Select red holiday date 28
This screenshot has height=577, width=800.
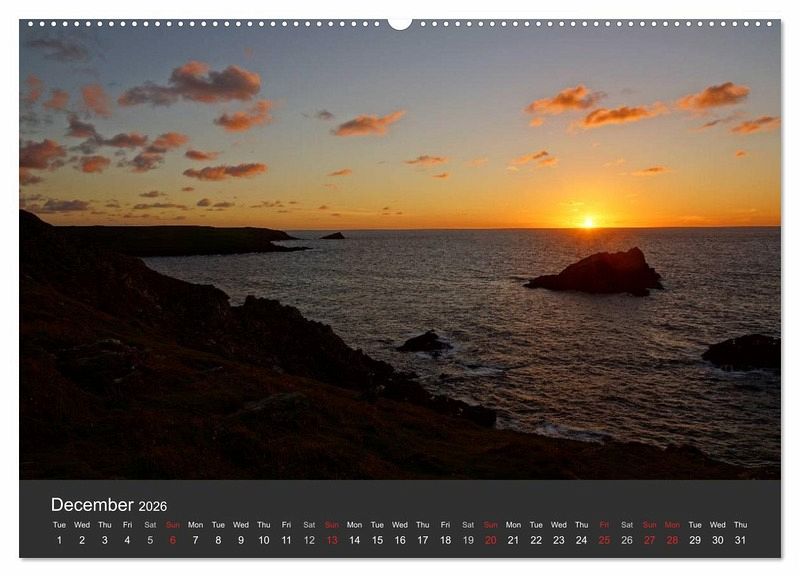click(672, 540)
